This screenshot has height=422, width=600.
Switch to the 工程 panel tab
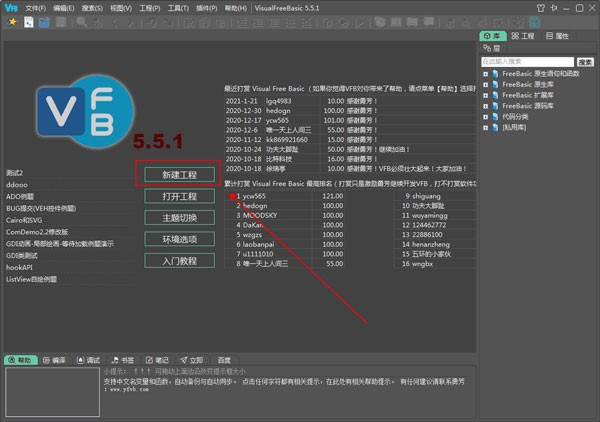525,36
